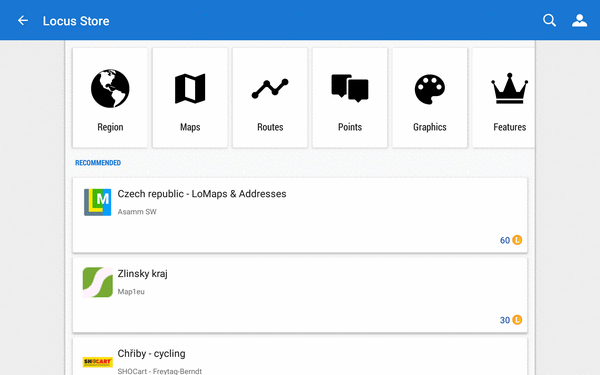Open the Features category crown icon
Image resolution: width=600 pixels, height=375 pixels.
510,88
